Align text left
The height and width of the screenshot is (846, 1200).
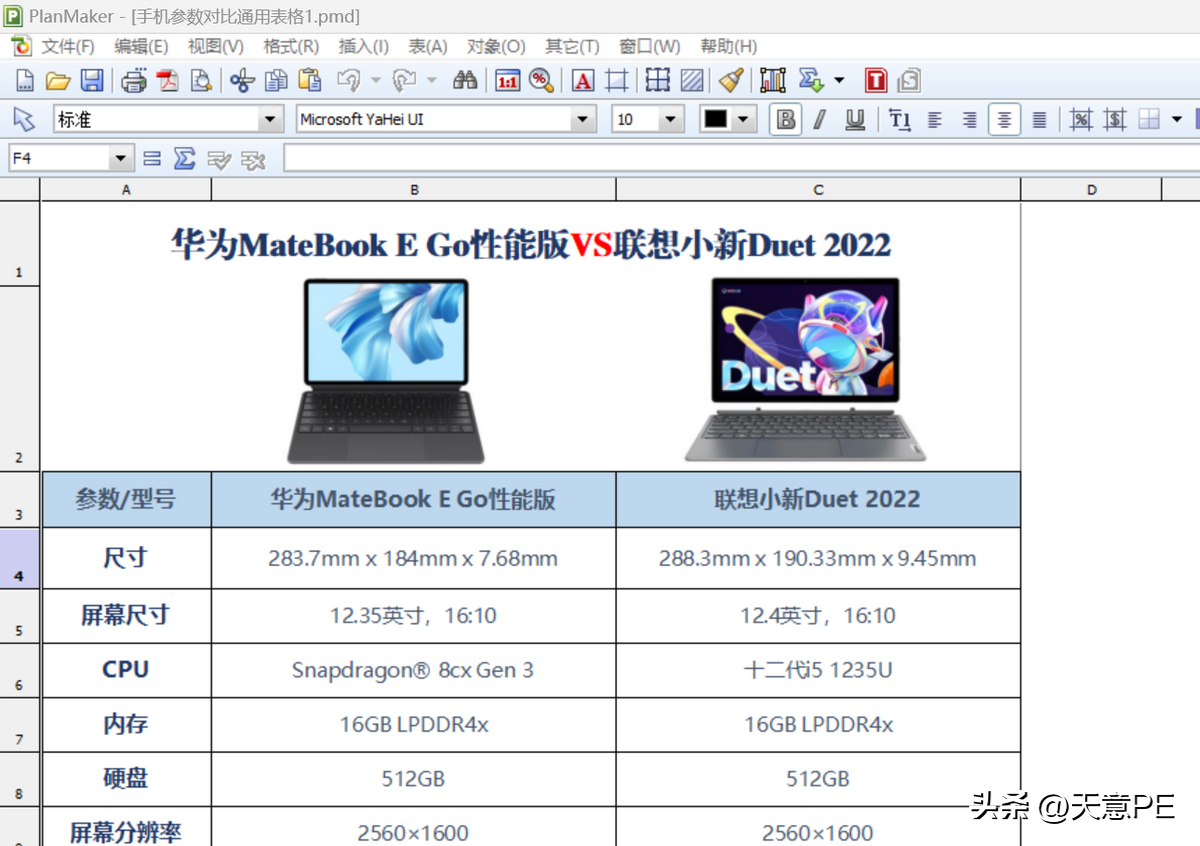coord(935,120)
